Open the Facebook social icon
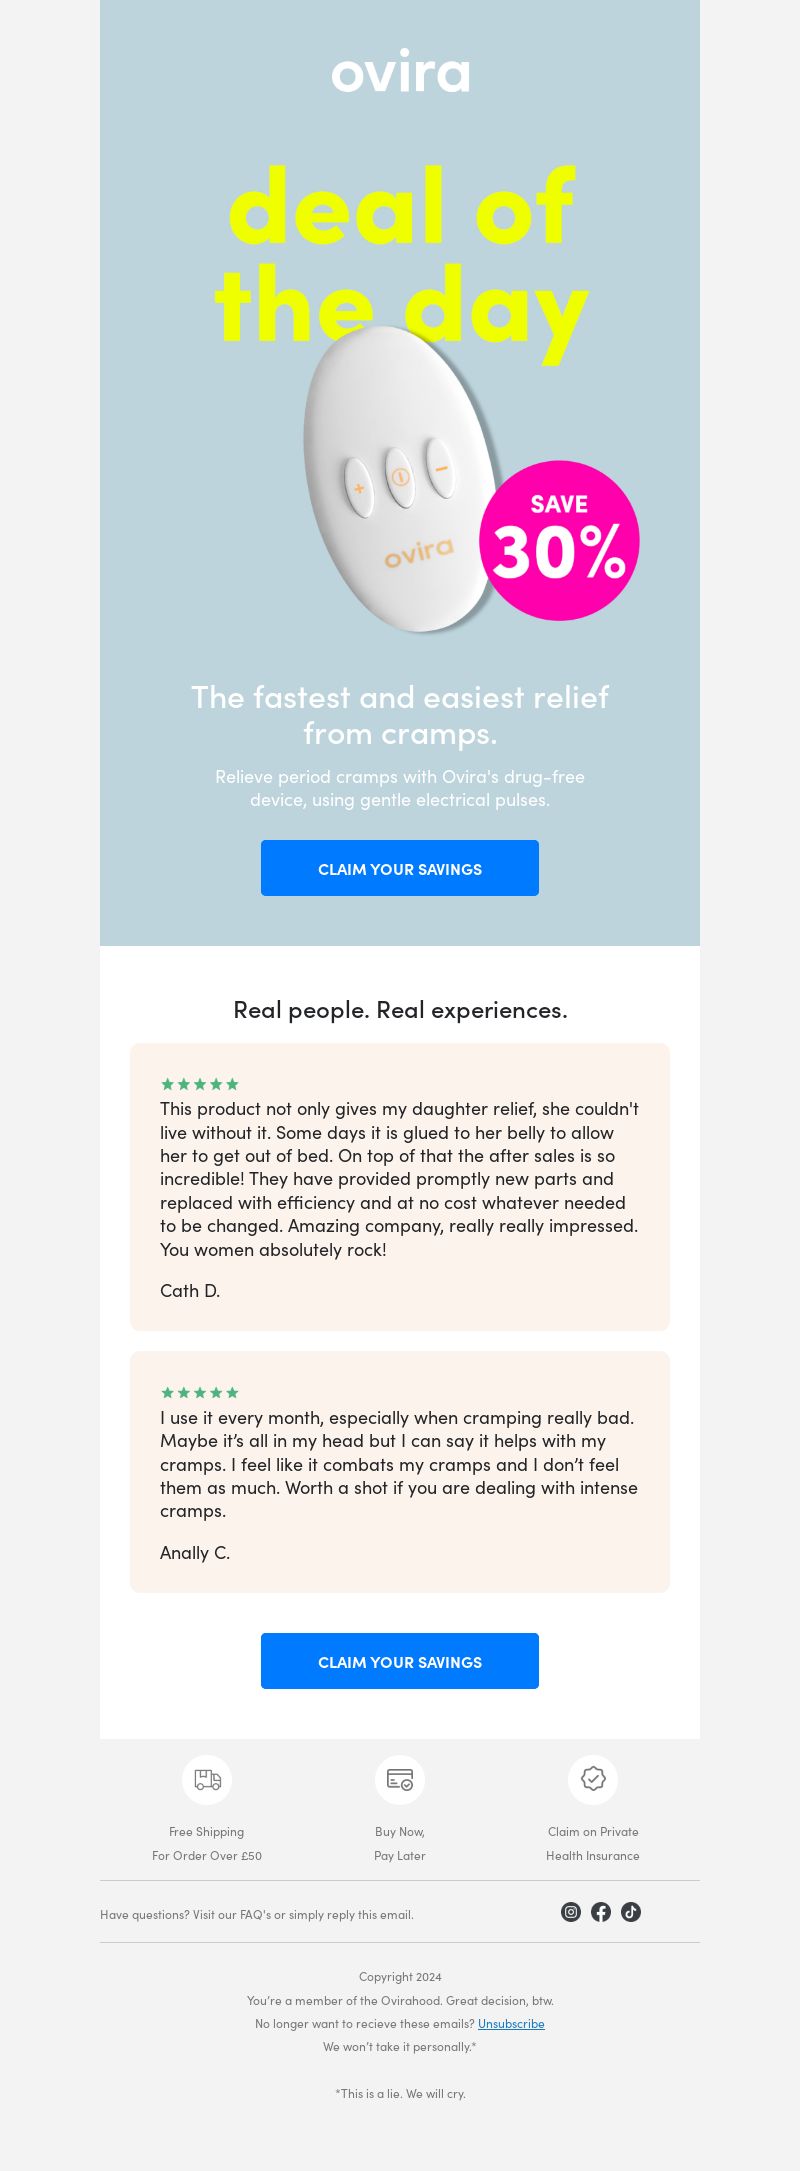 (x=601, y=1912)
